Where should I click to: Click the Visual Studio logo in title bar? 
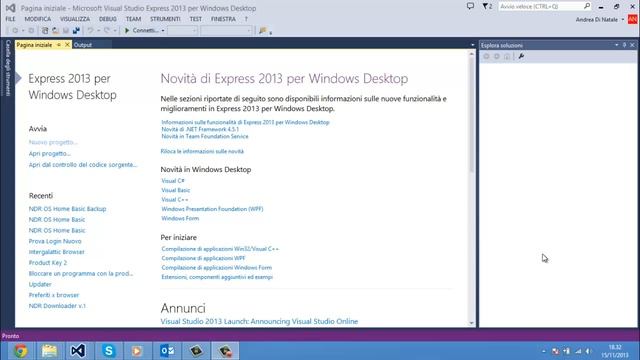point(11,8)
